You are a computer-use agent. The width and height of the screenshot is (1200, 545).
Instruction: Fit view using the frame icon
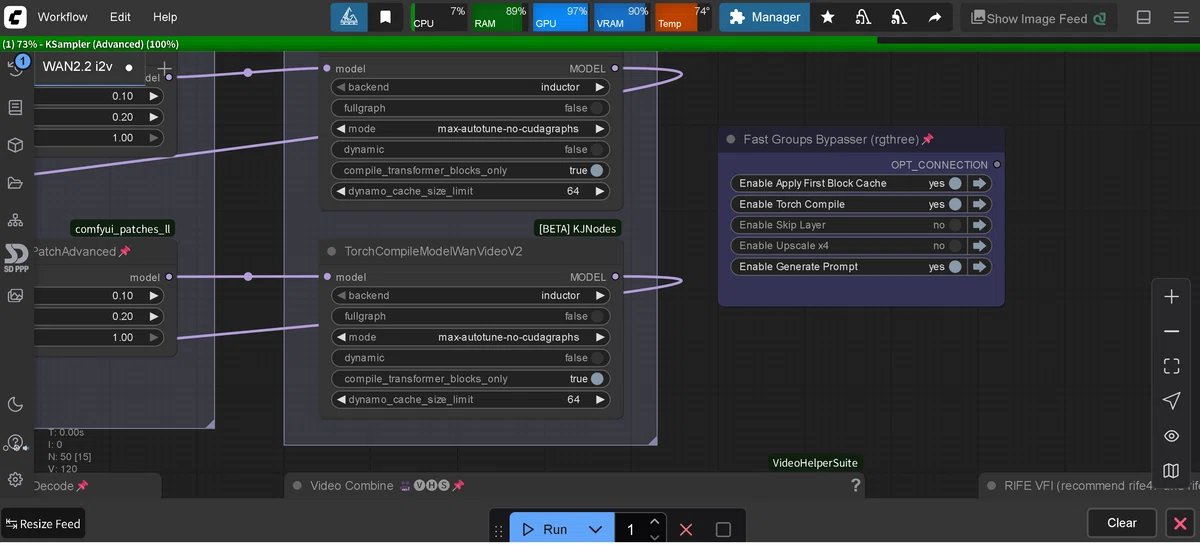pos(1171,367)
